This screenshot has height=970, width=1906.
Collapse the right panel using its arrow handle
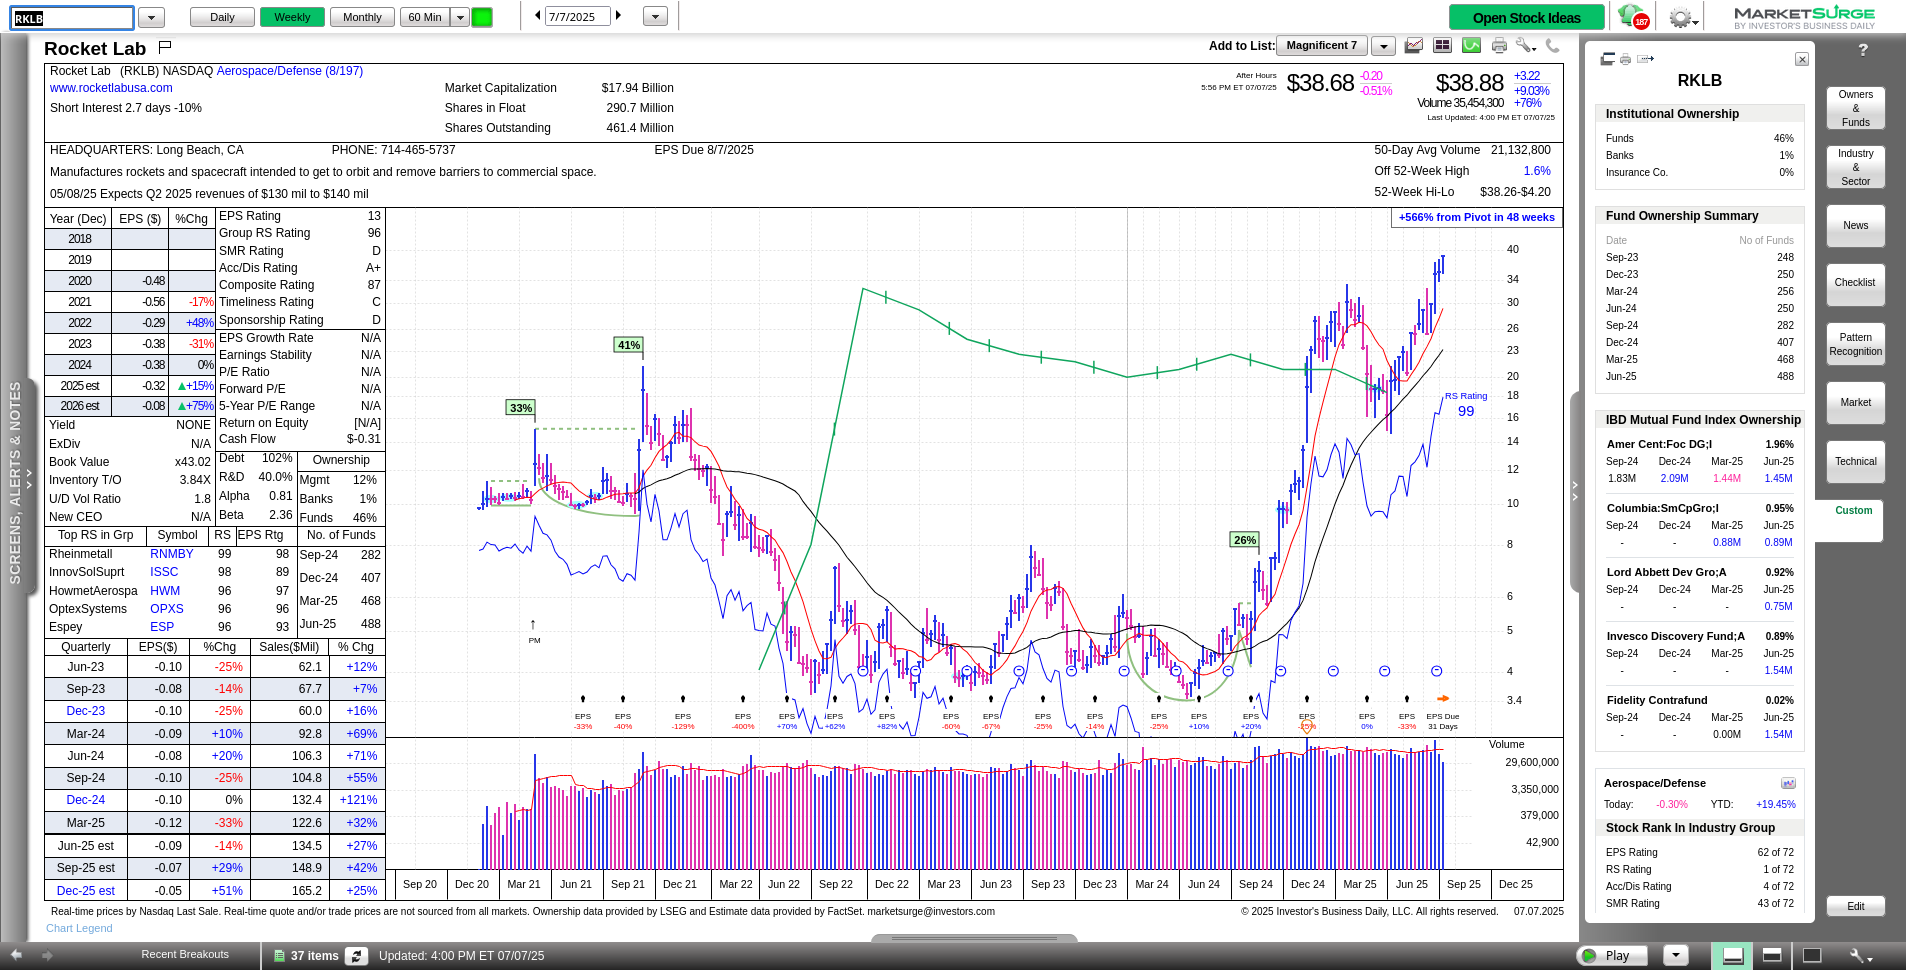(x=1575, y=490)
